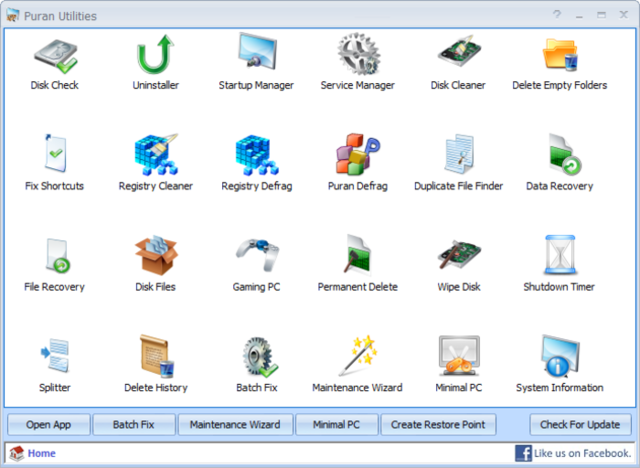
Task: Click the Maintenance Wizard bottom button
Action: coord(235,424)
